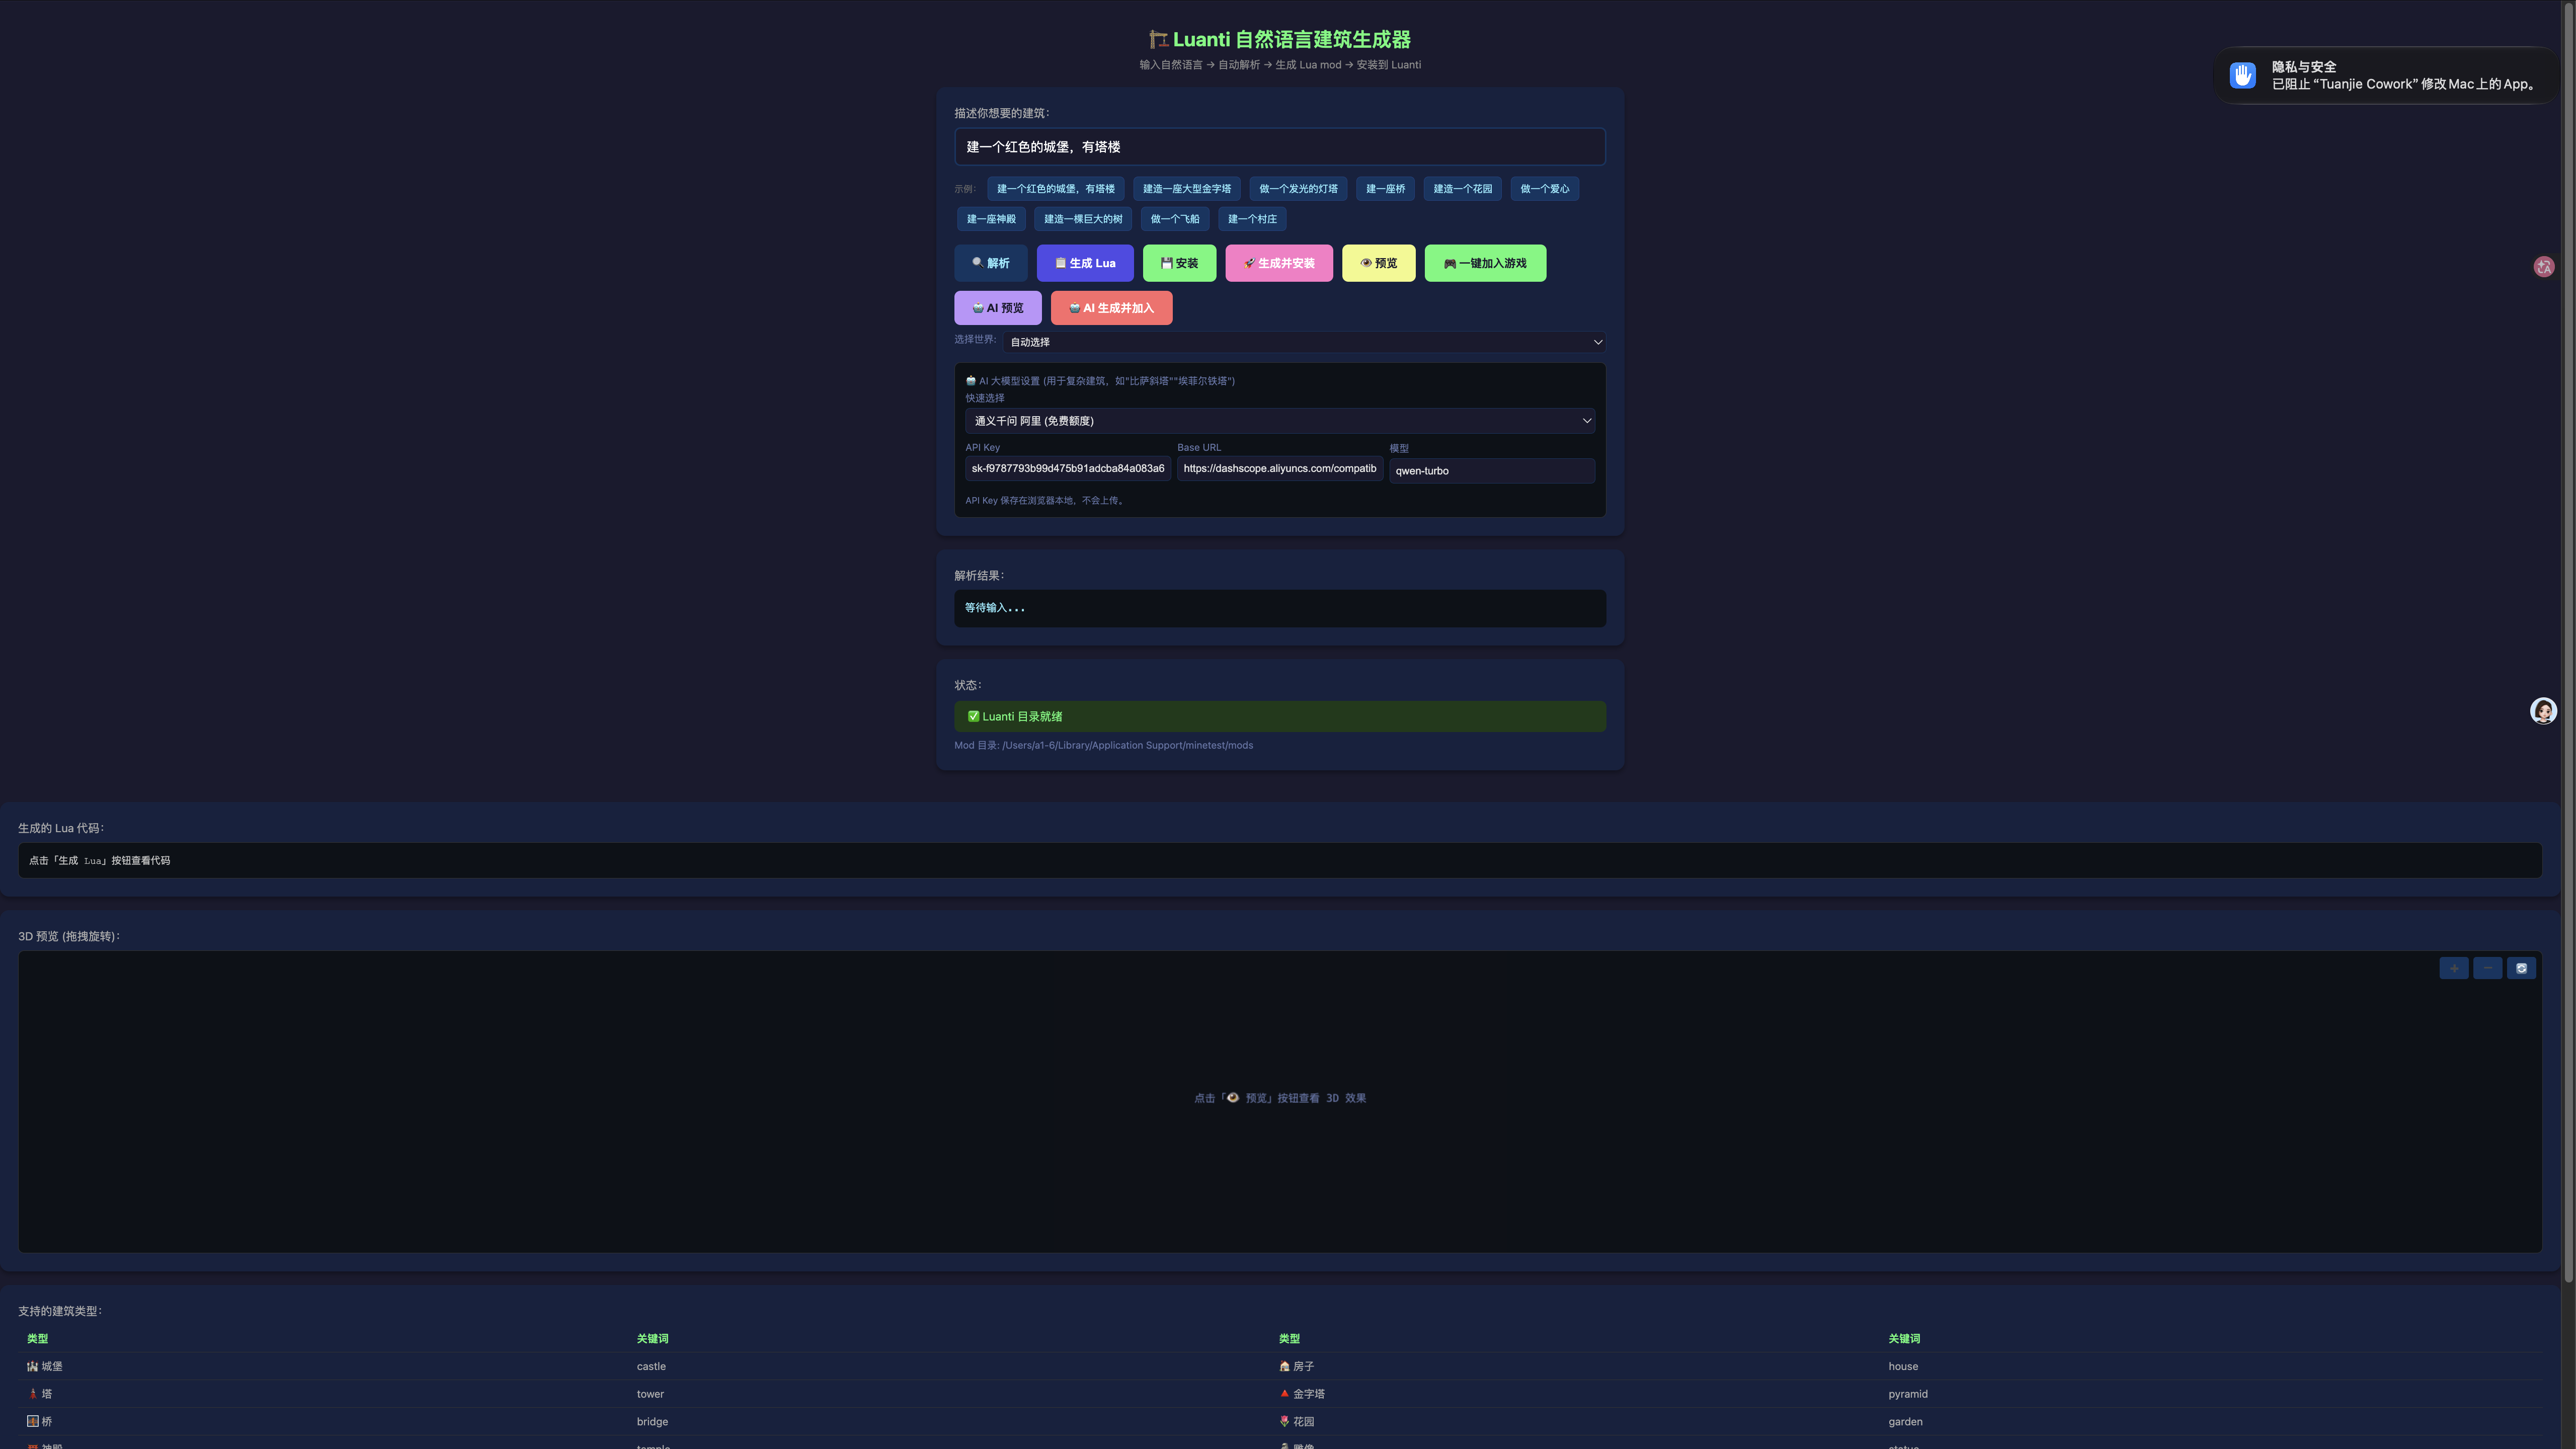Open the 选择世界 dropdown set to 自动选择
This screenshot has height=1449, width=2576.
click(1305, 342)
